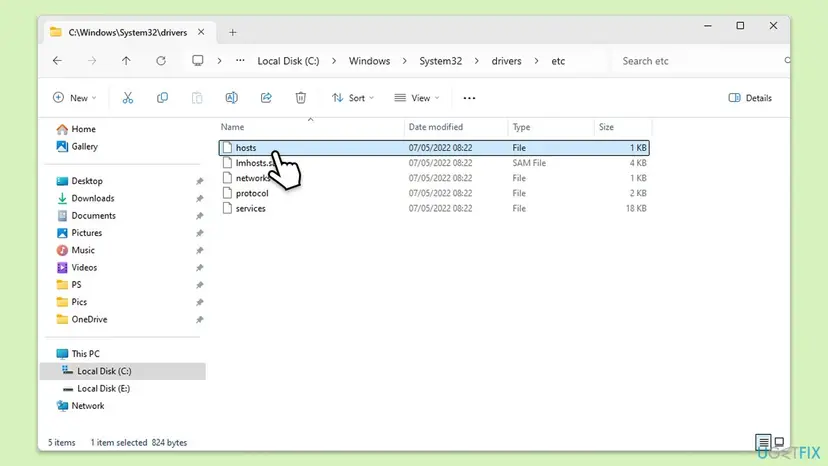Screen dimensions: 828x466
Task: Select the lmhosts.sam file
Action: 434,163
